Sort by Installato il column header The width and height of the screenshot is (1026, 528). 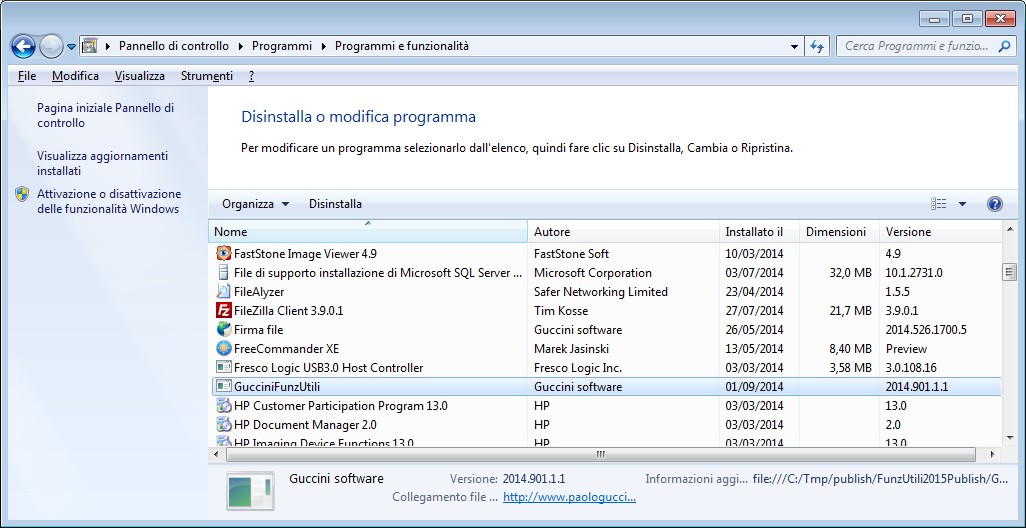tap(759, 232)
